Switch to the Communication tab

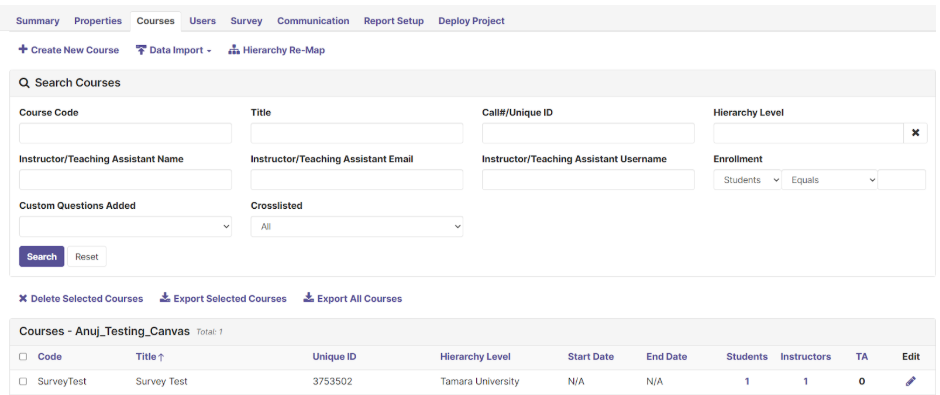[313, 20]
